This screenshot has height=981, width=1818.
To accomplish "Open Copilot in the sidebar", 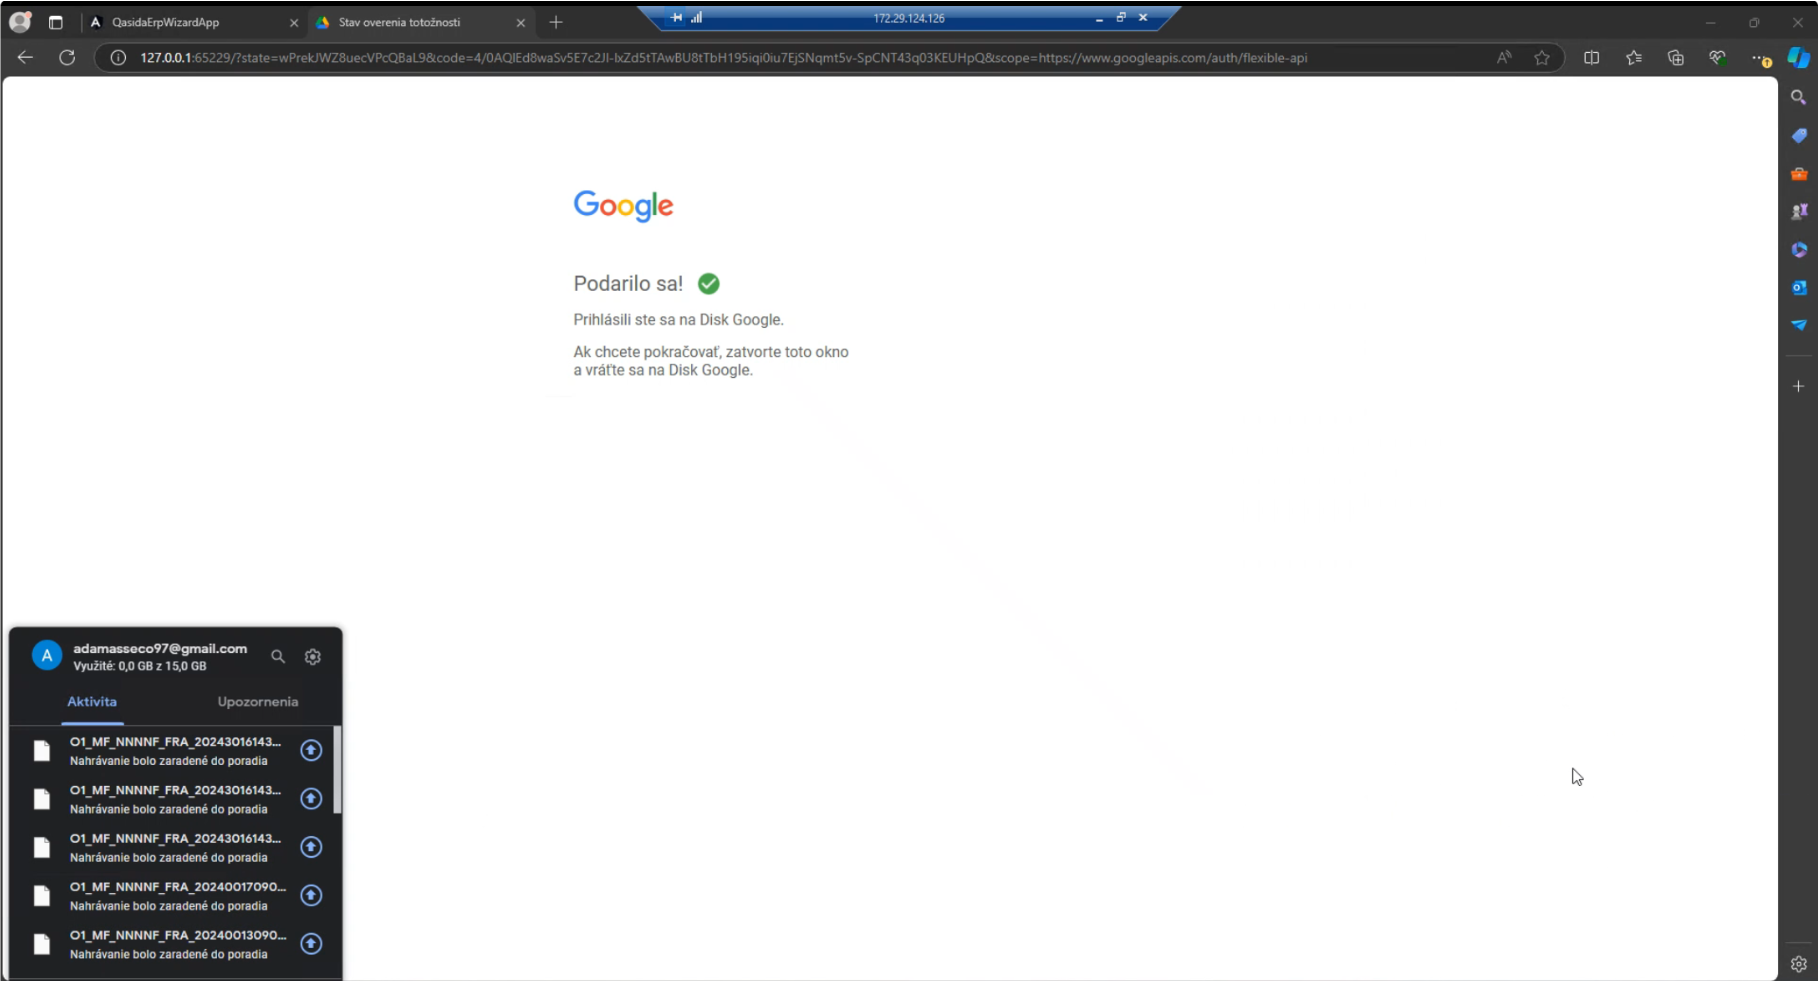I will [1799, 58].
